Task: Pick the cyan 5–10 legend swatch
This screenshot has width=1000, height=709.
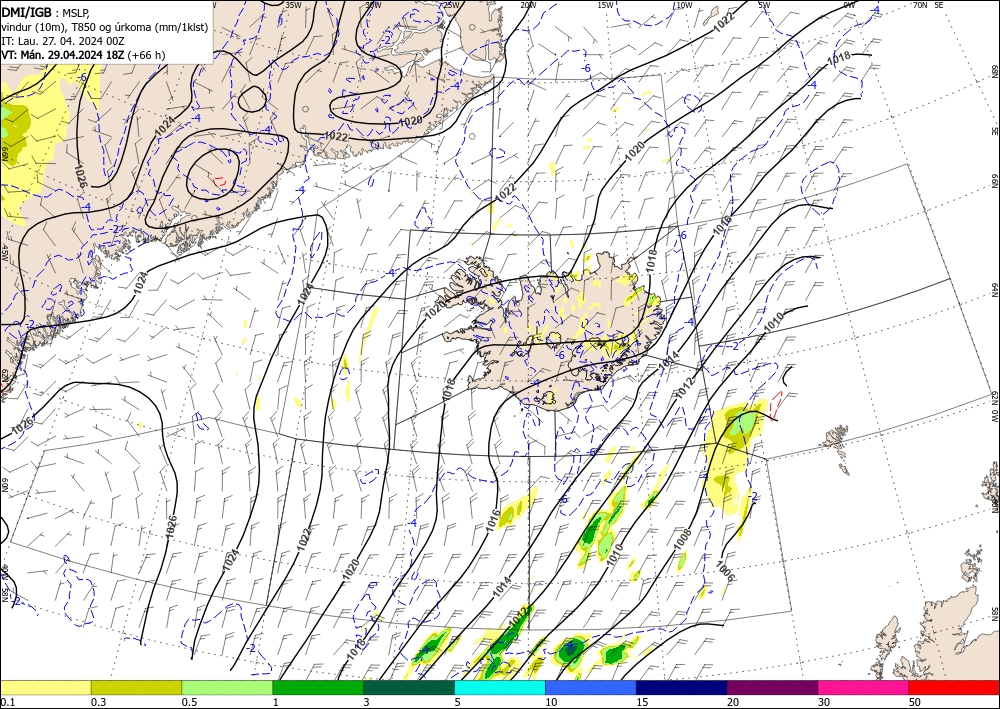Action: coord(500,687)
